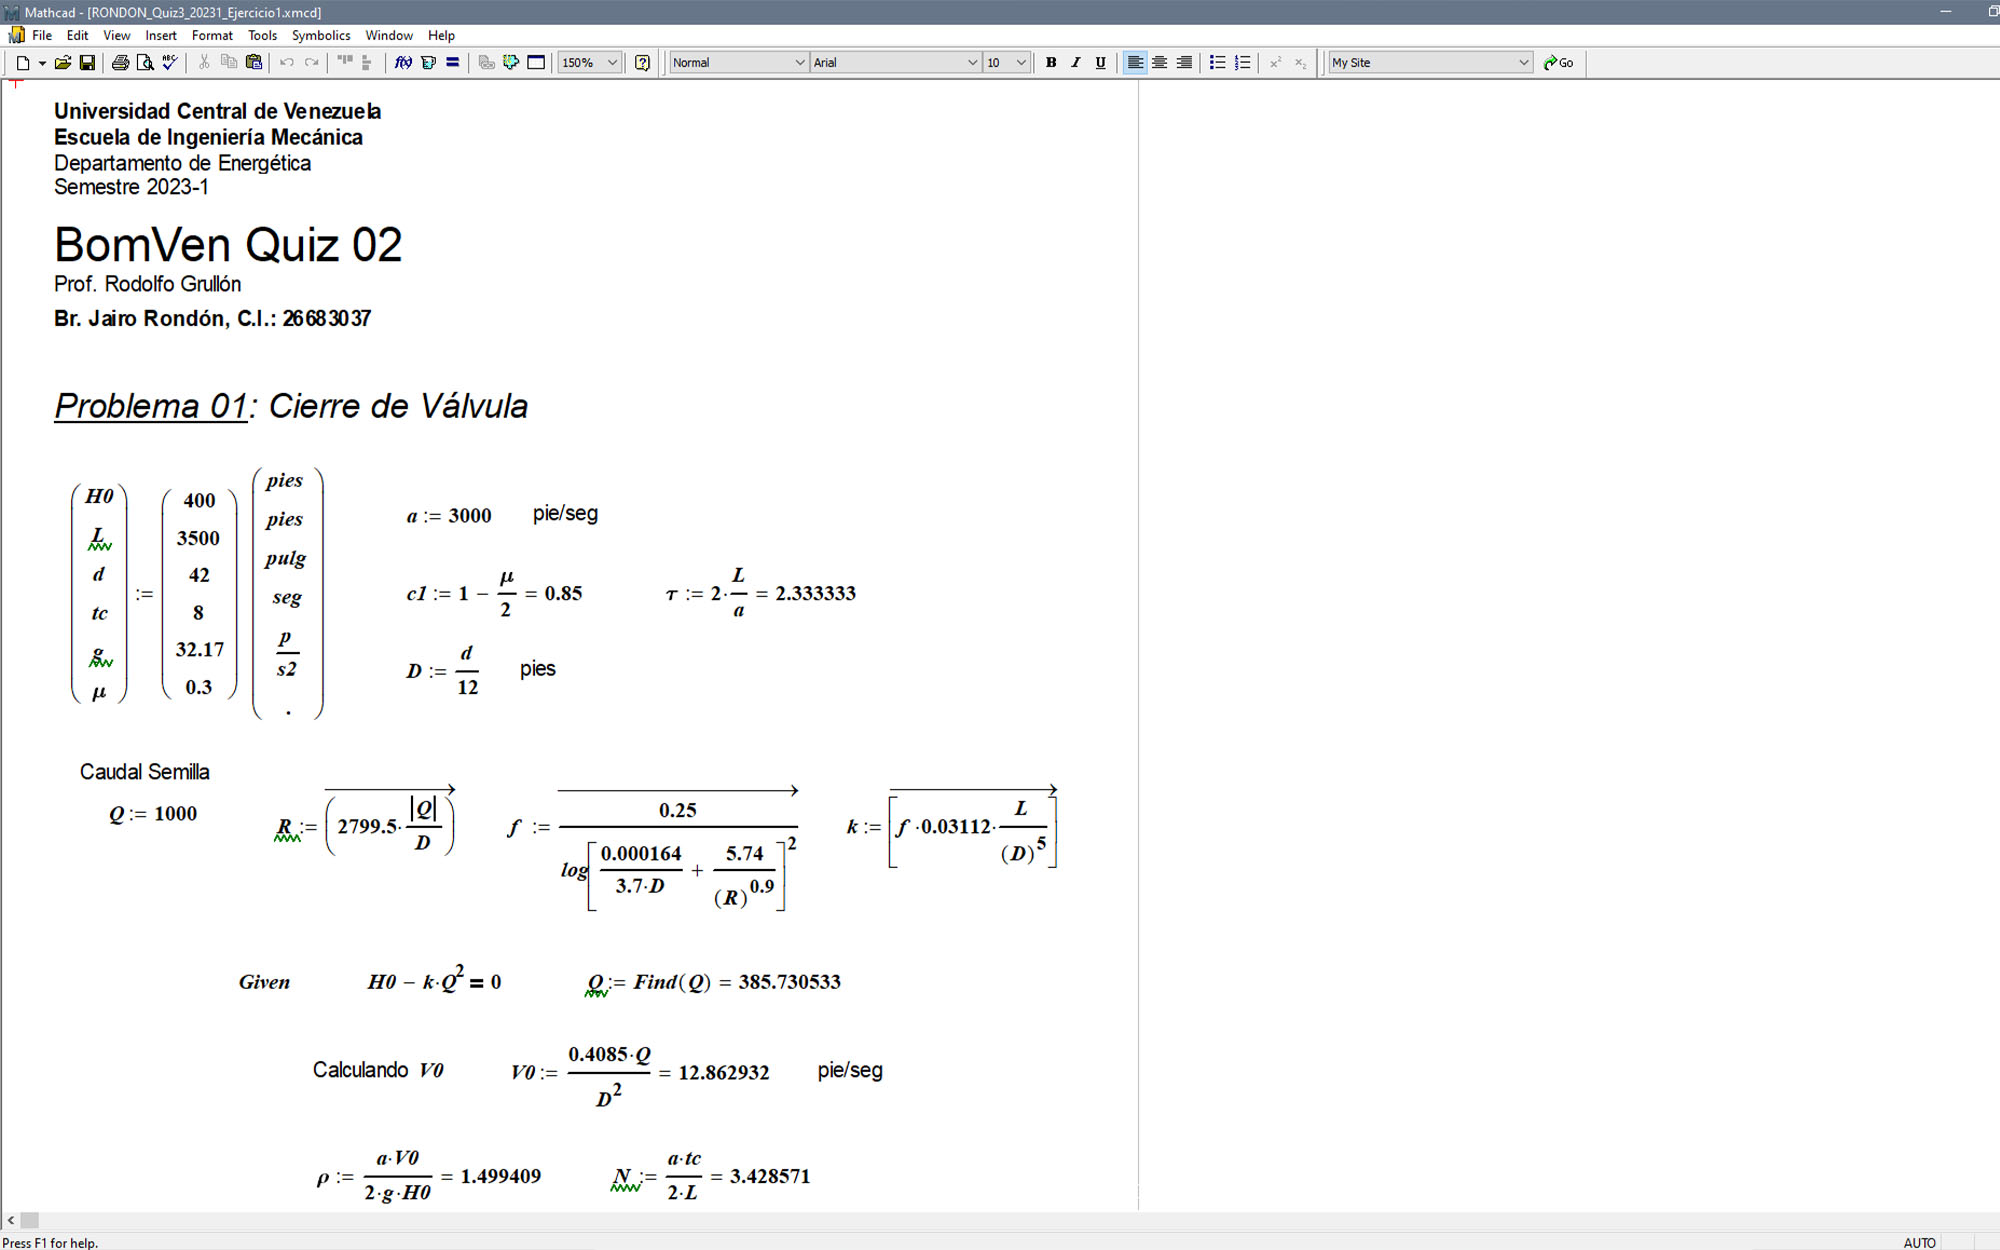Click the Save floppy disk icon
The image size is (2000, 1250).
pos(87,62)
